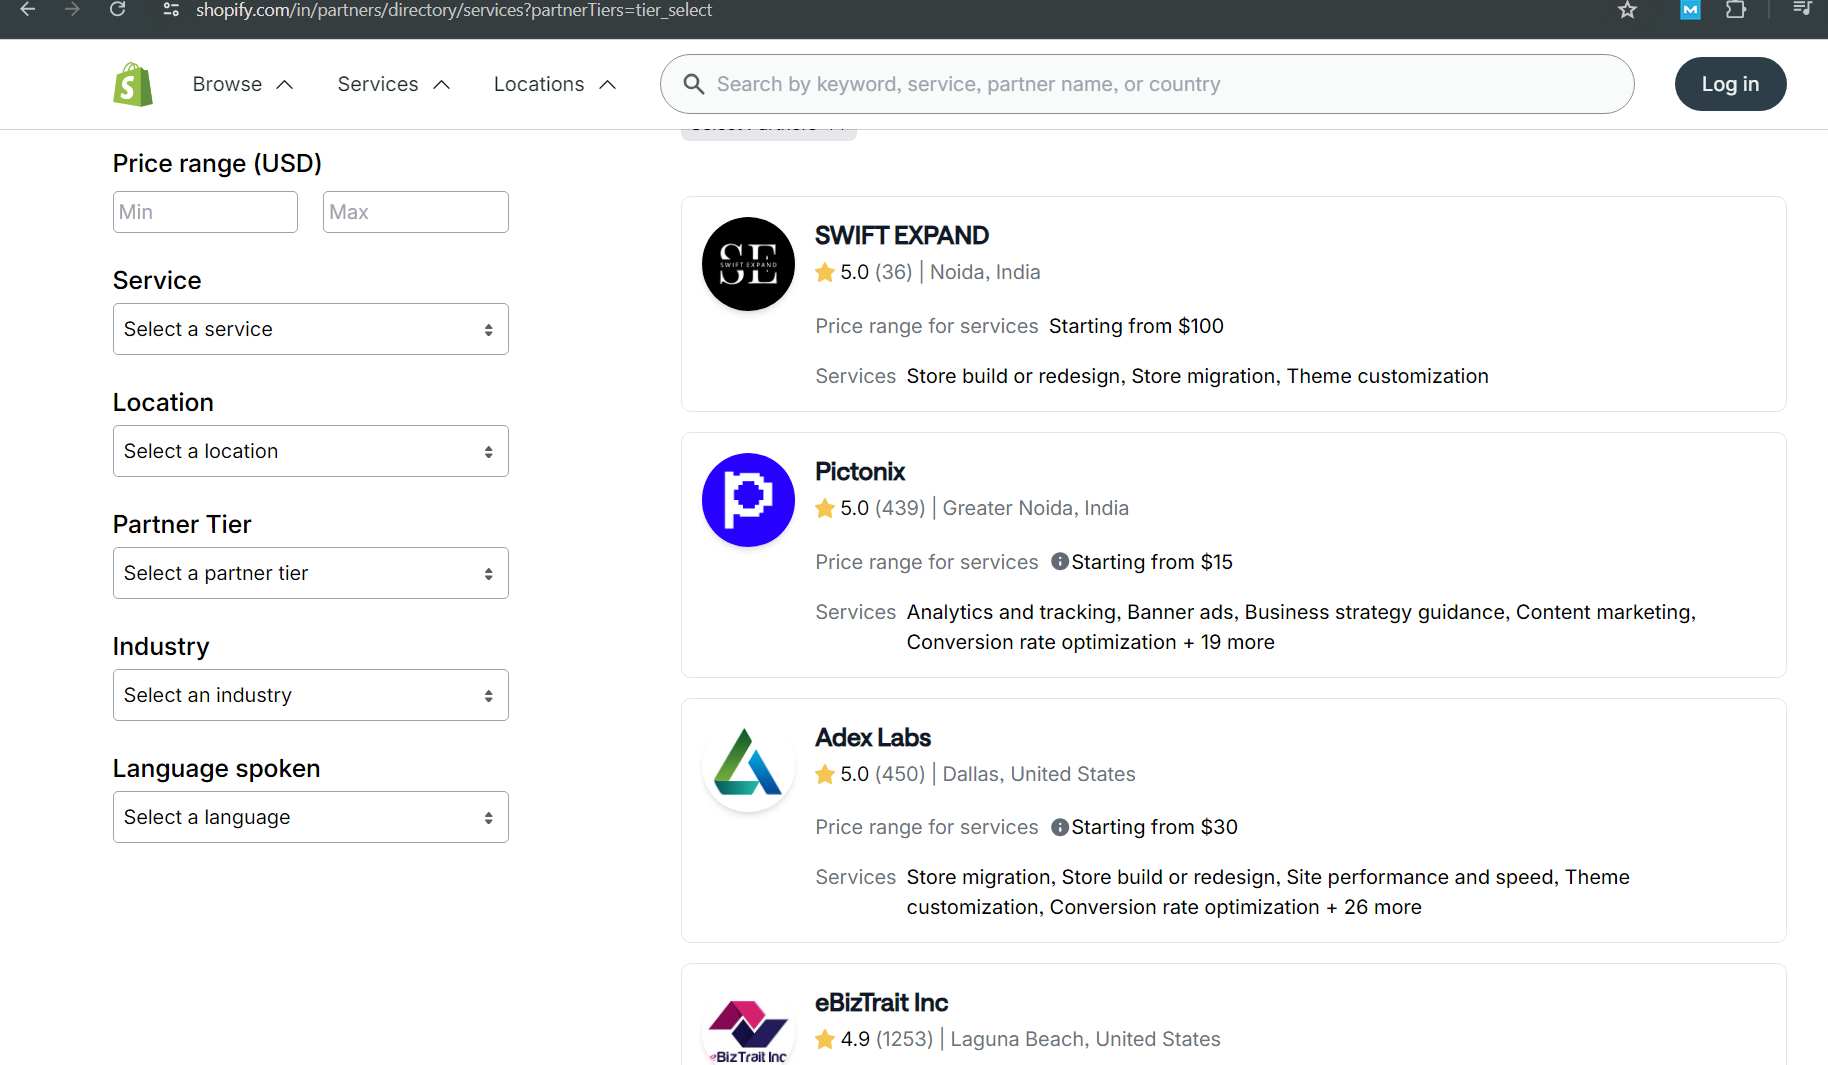Expand the Select a partner tier dropdown

coord(310,573)
